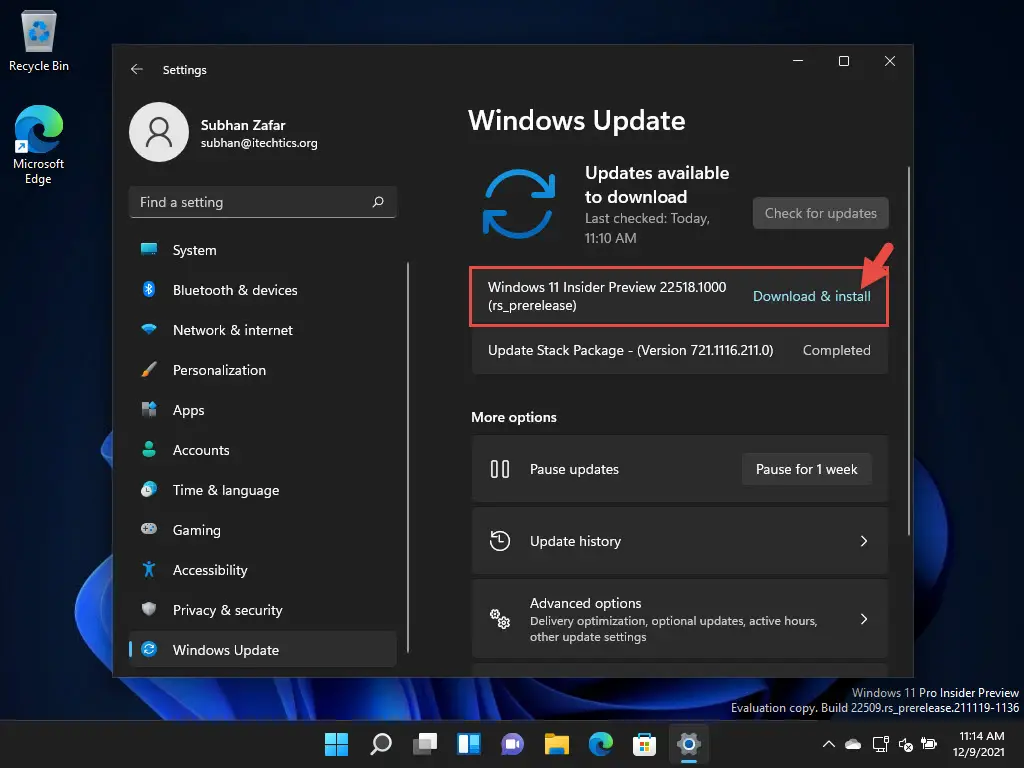Select Privacy & security
The image size is (1024, 768).
pos(263,610)
